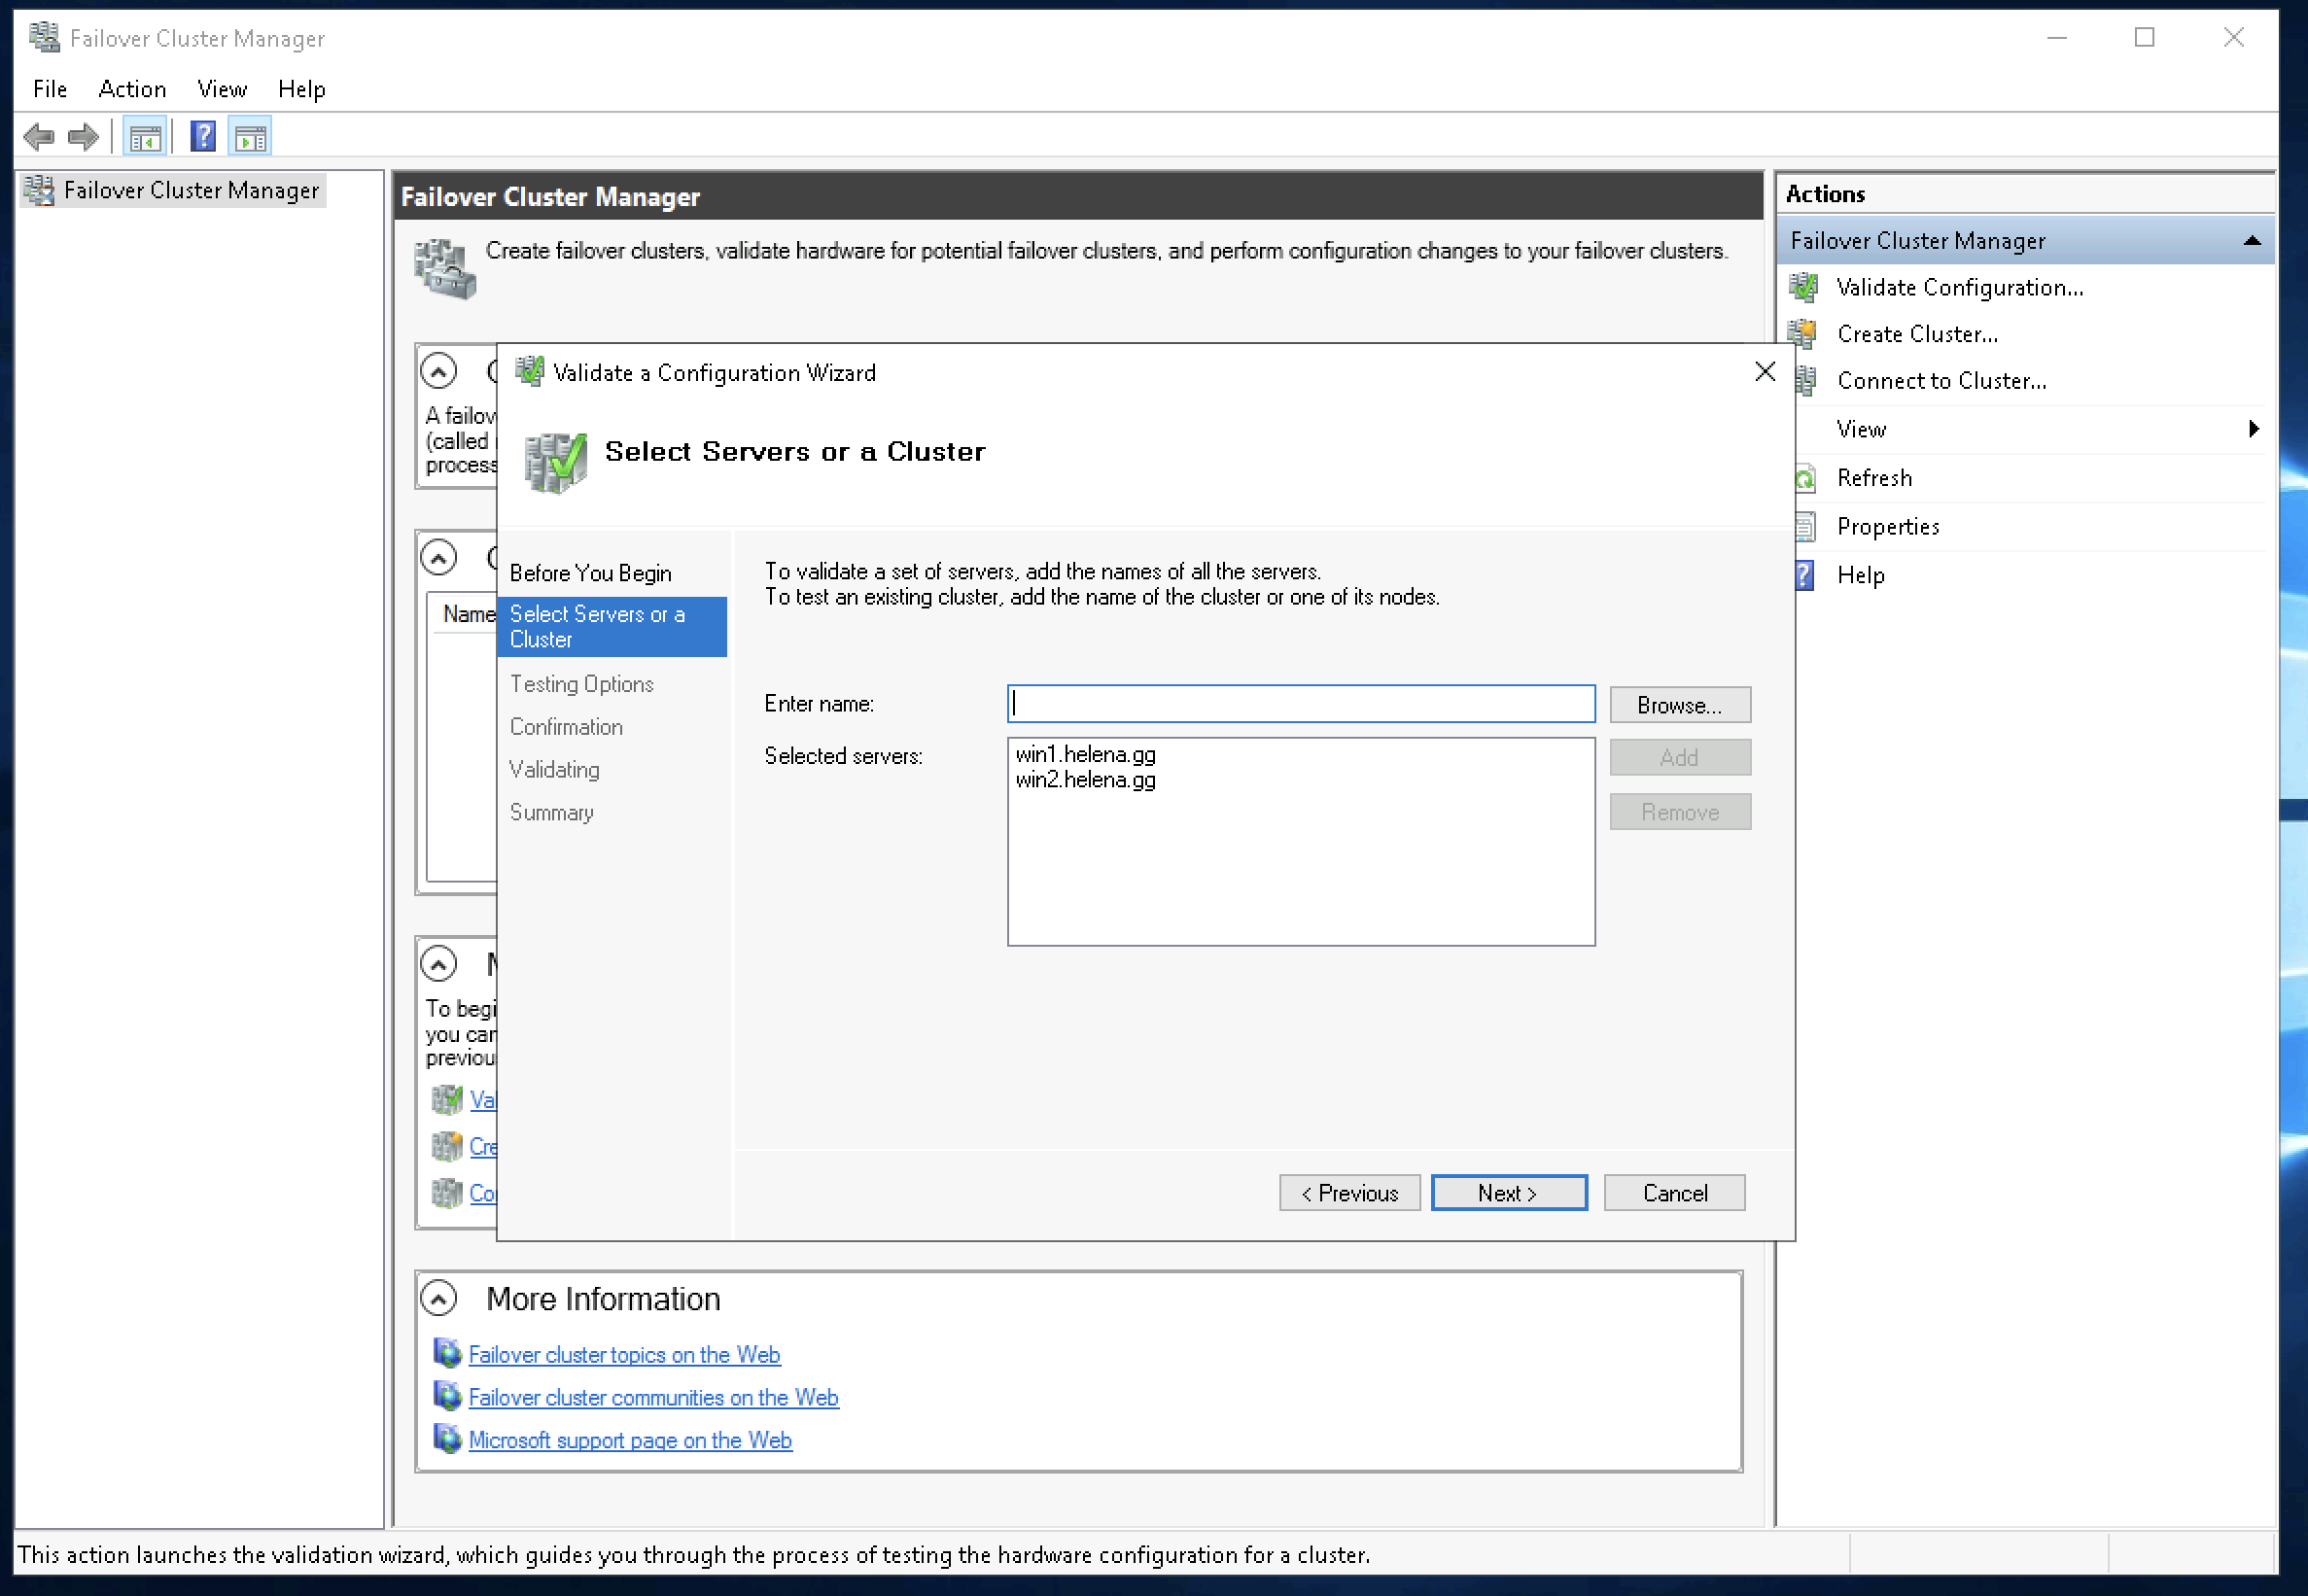Viewport: 2308px width, 1596px height.
Task: Open the Action menu
Action: pos(132,89)
